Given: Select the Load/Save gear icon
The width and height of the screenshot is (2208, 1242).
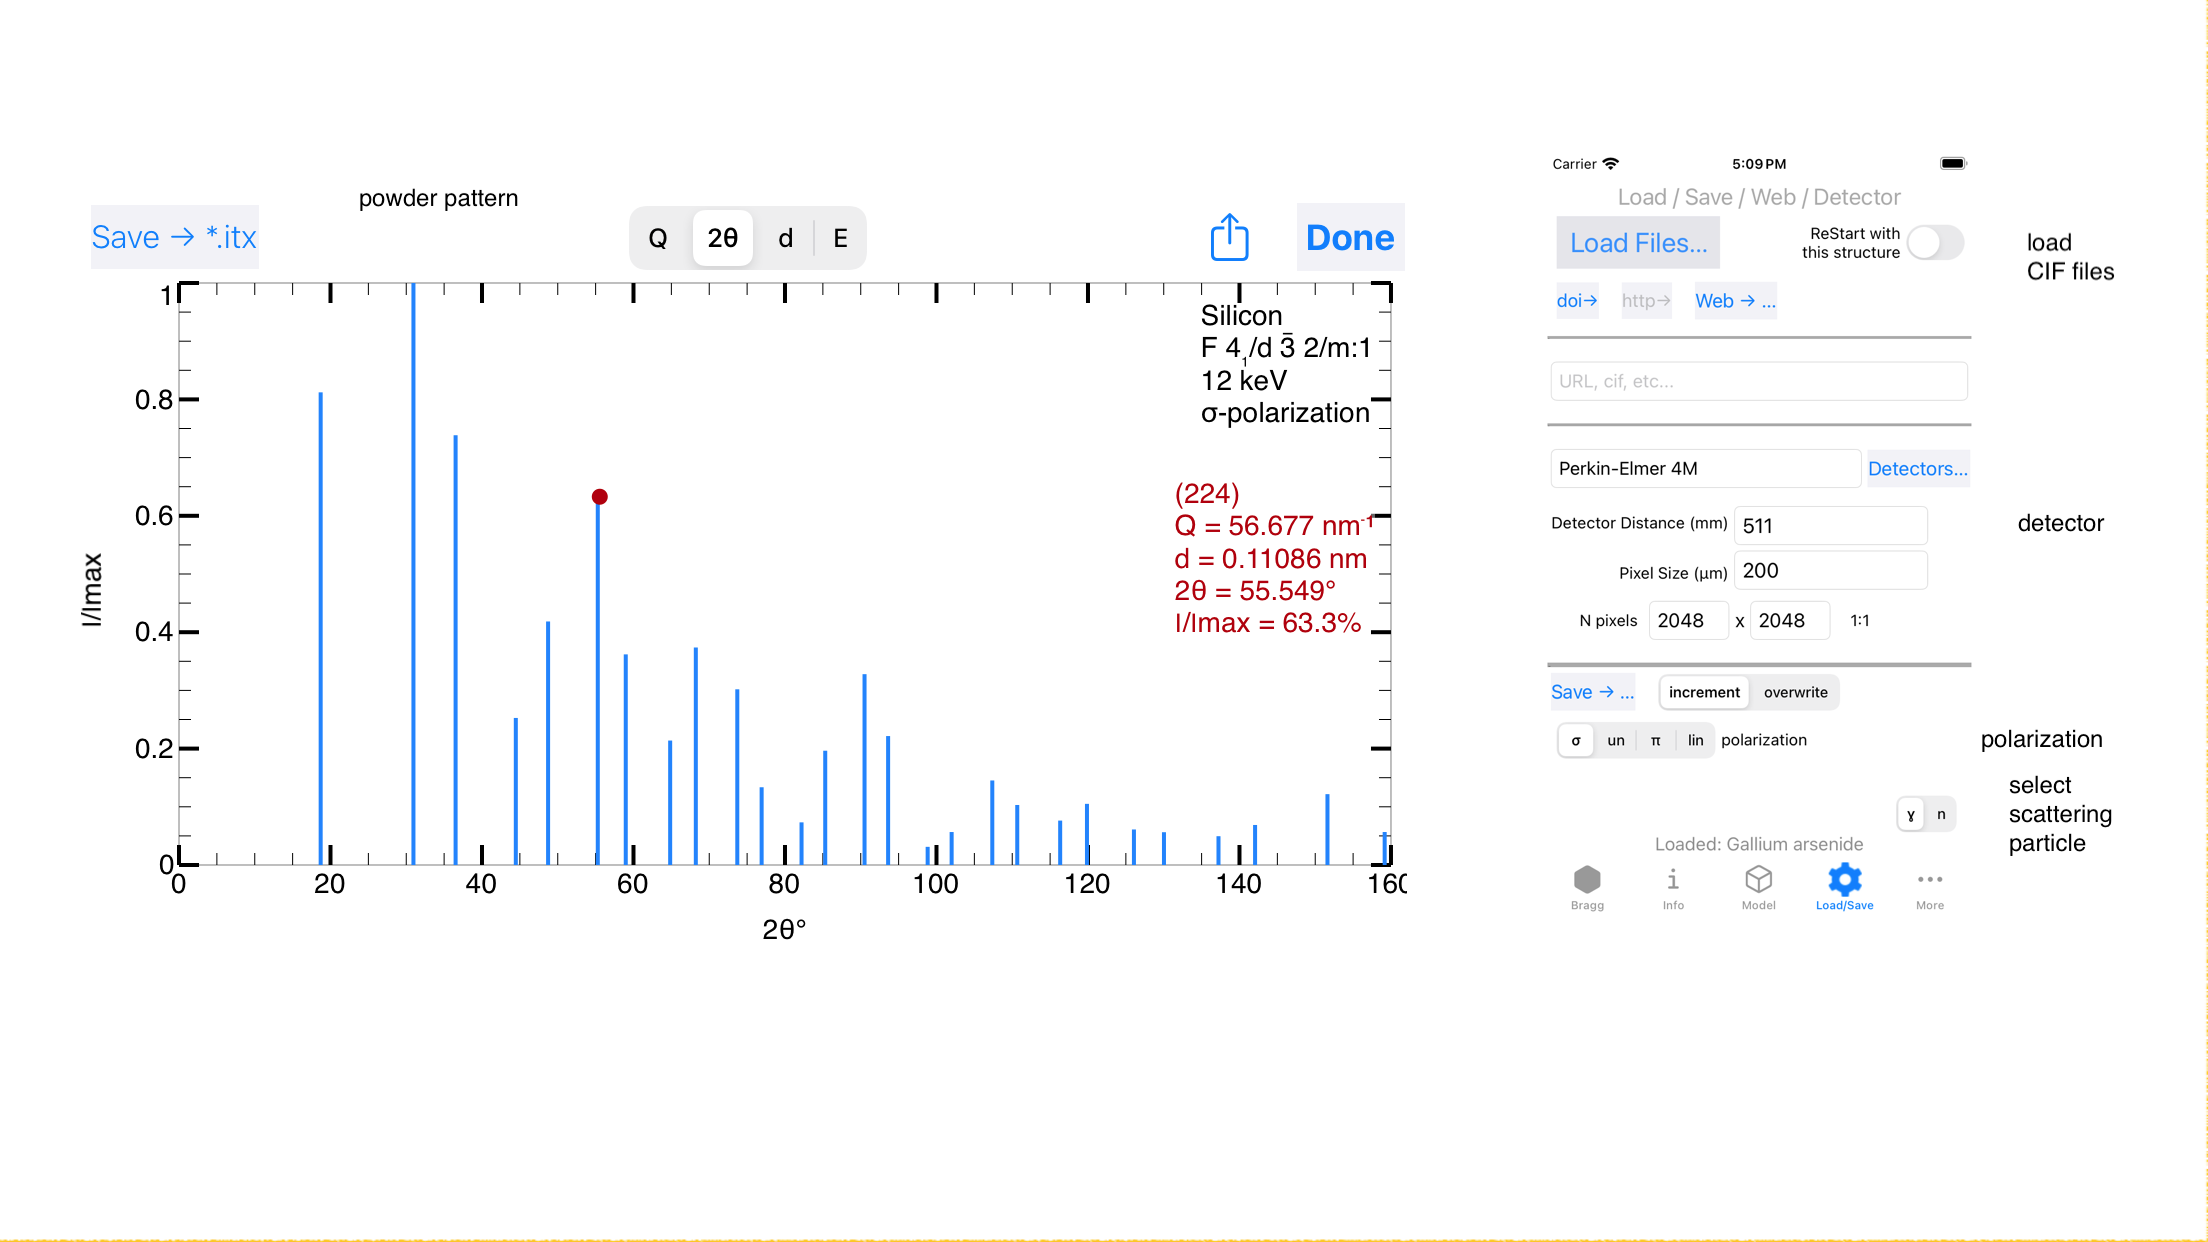Looking at the screenshot, I should 1844,879.
